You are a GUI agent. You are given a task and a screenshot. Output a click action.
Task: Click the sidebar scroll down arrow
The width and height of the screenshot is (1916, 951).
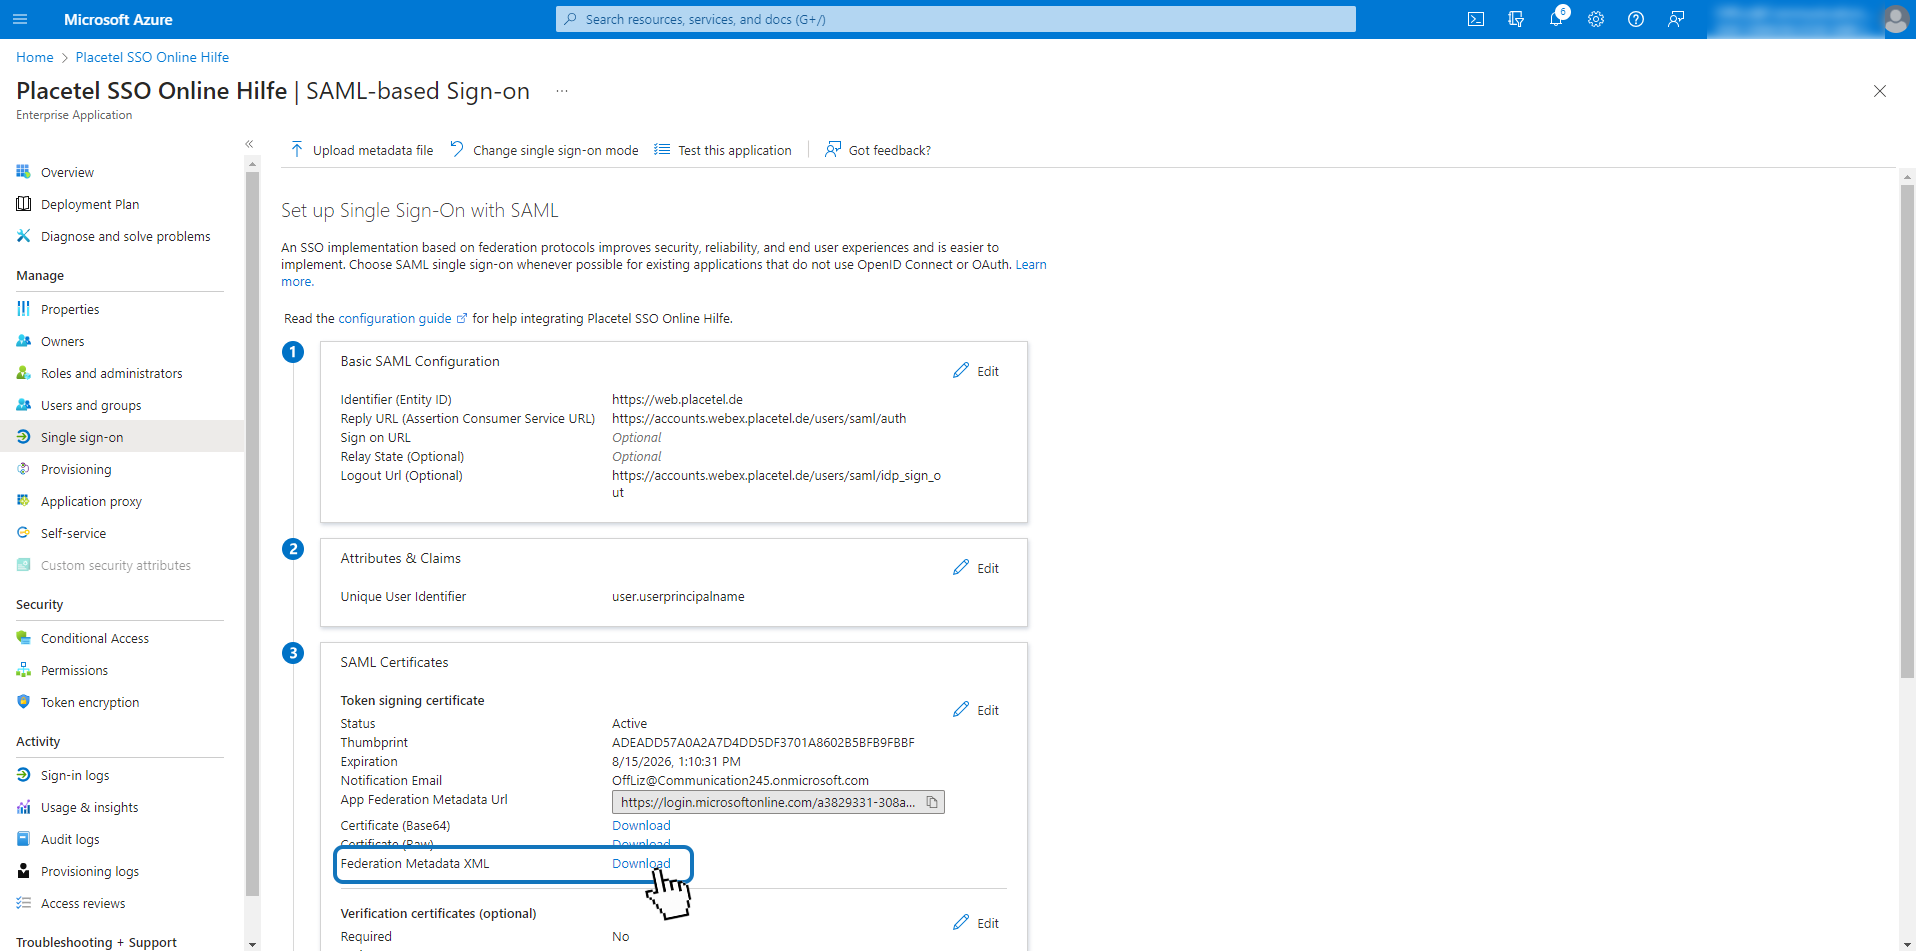[x=252, y=944]
